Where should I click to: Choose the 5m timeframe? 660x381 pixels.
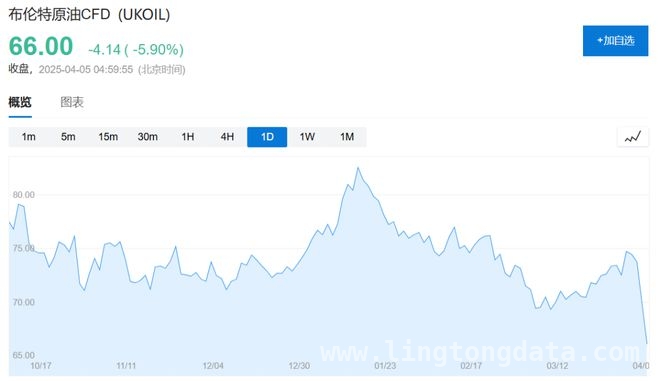click(x=68, y=137)
